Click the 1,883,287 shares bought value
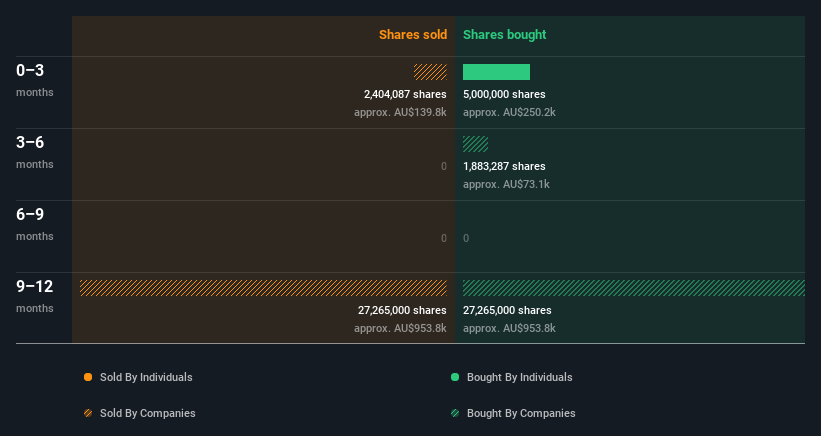 point(504,166)
